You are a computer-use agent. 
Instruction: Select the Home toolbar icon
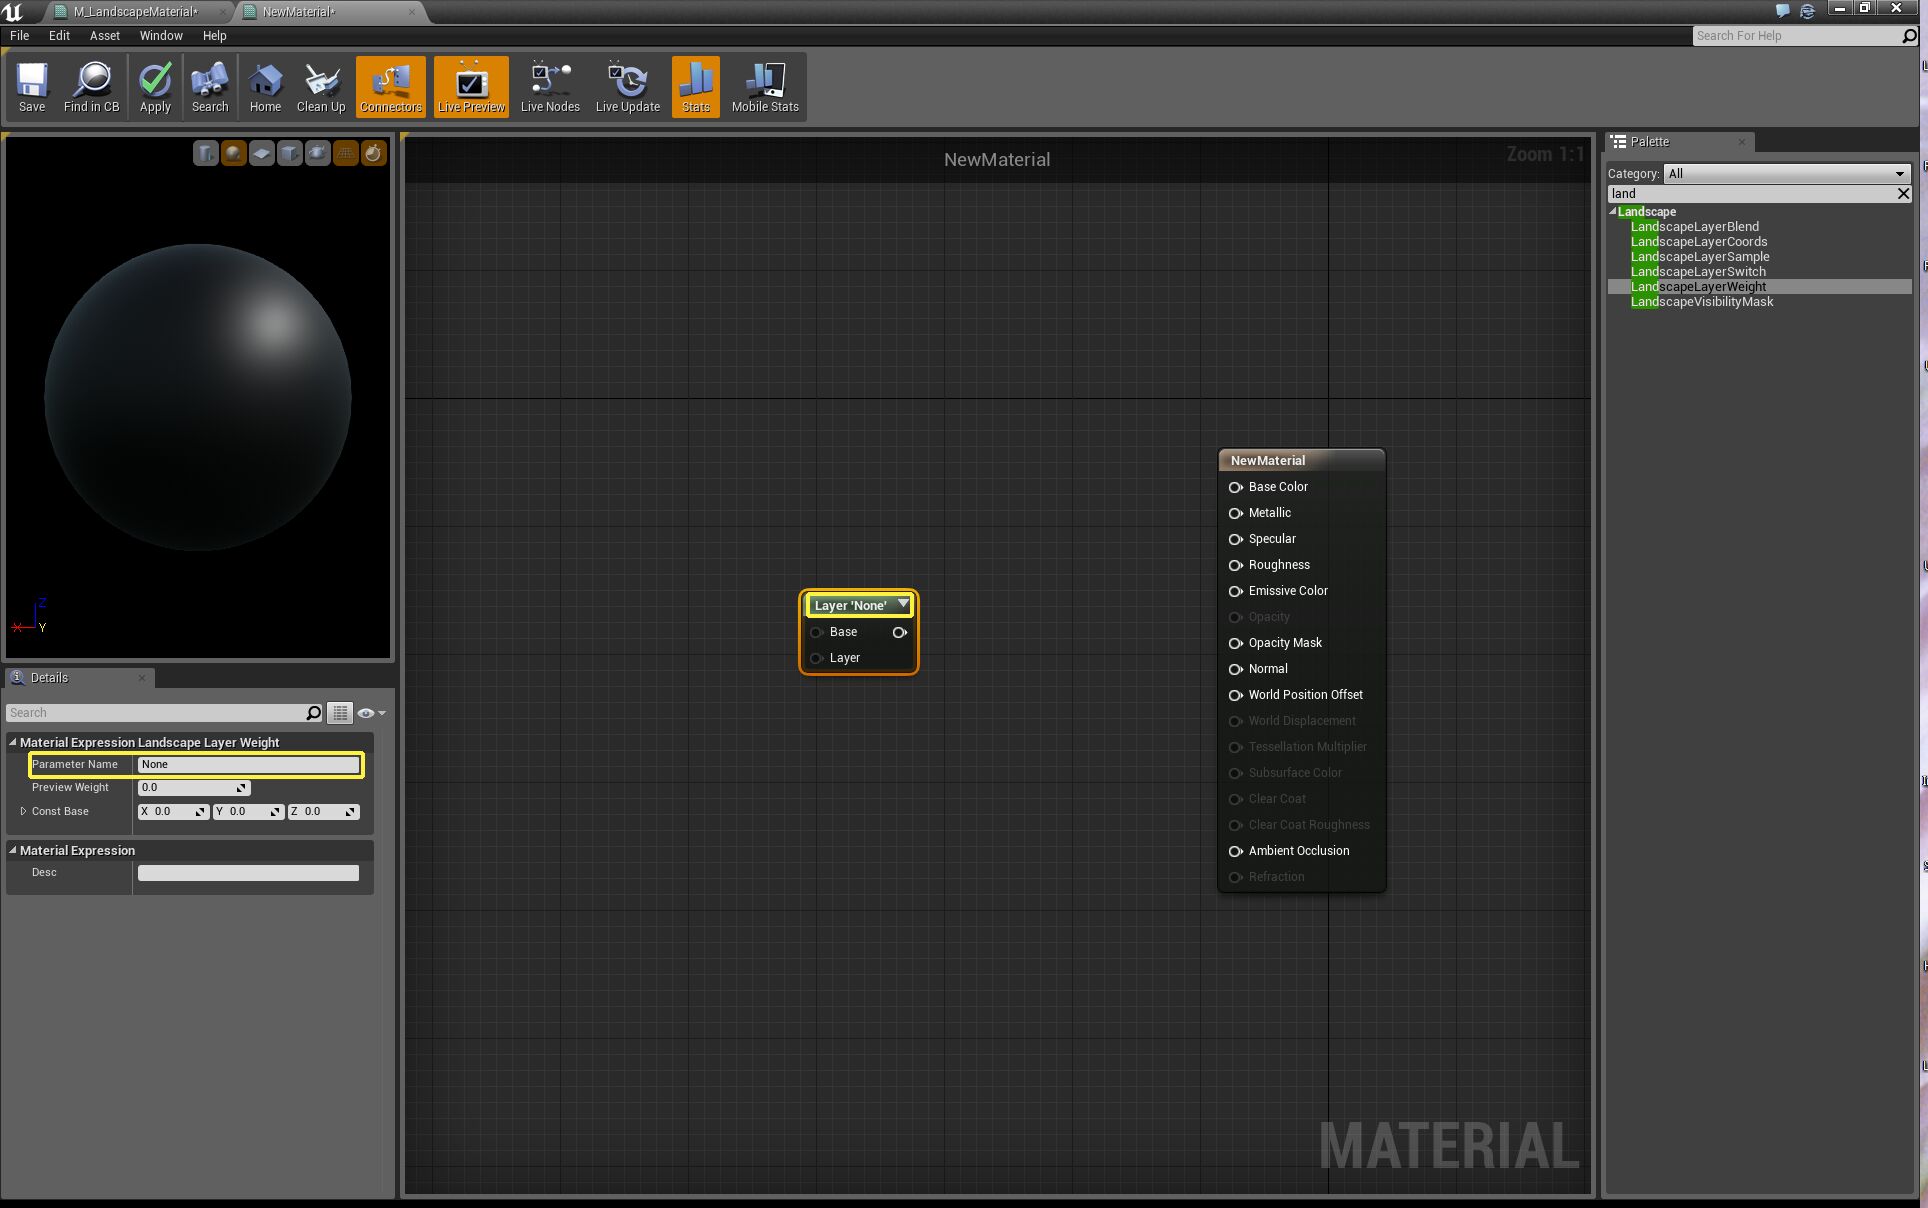click(x=265, y=87)
